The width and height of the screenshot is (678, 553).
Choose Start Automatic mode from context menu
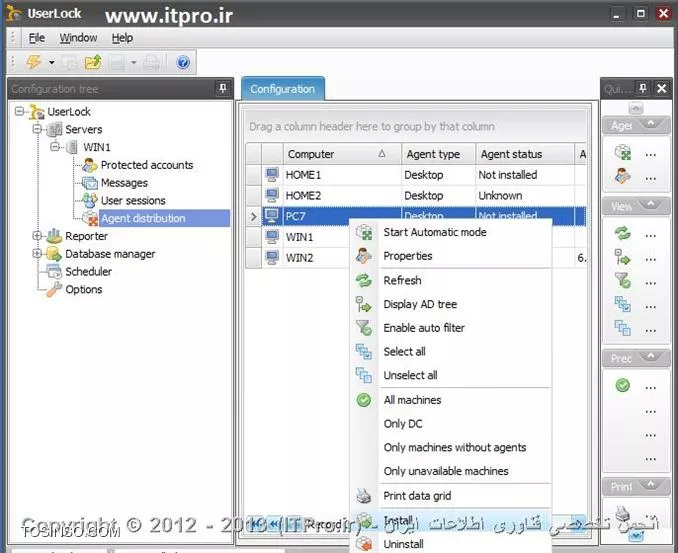coord(451,232)
